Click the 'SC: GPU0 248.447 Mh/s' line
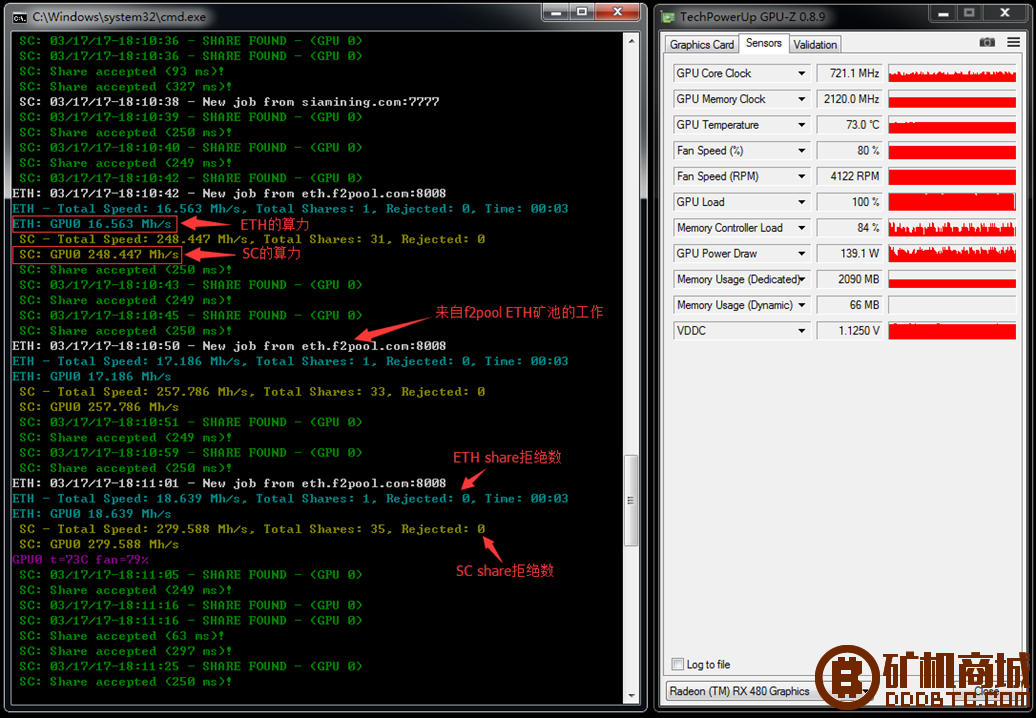1036x718 pixels. [x=97, y=254]
